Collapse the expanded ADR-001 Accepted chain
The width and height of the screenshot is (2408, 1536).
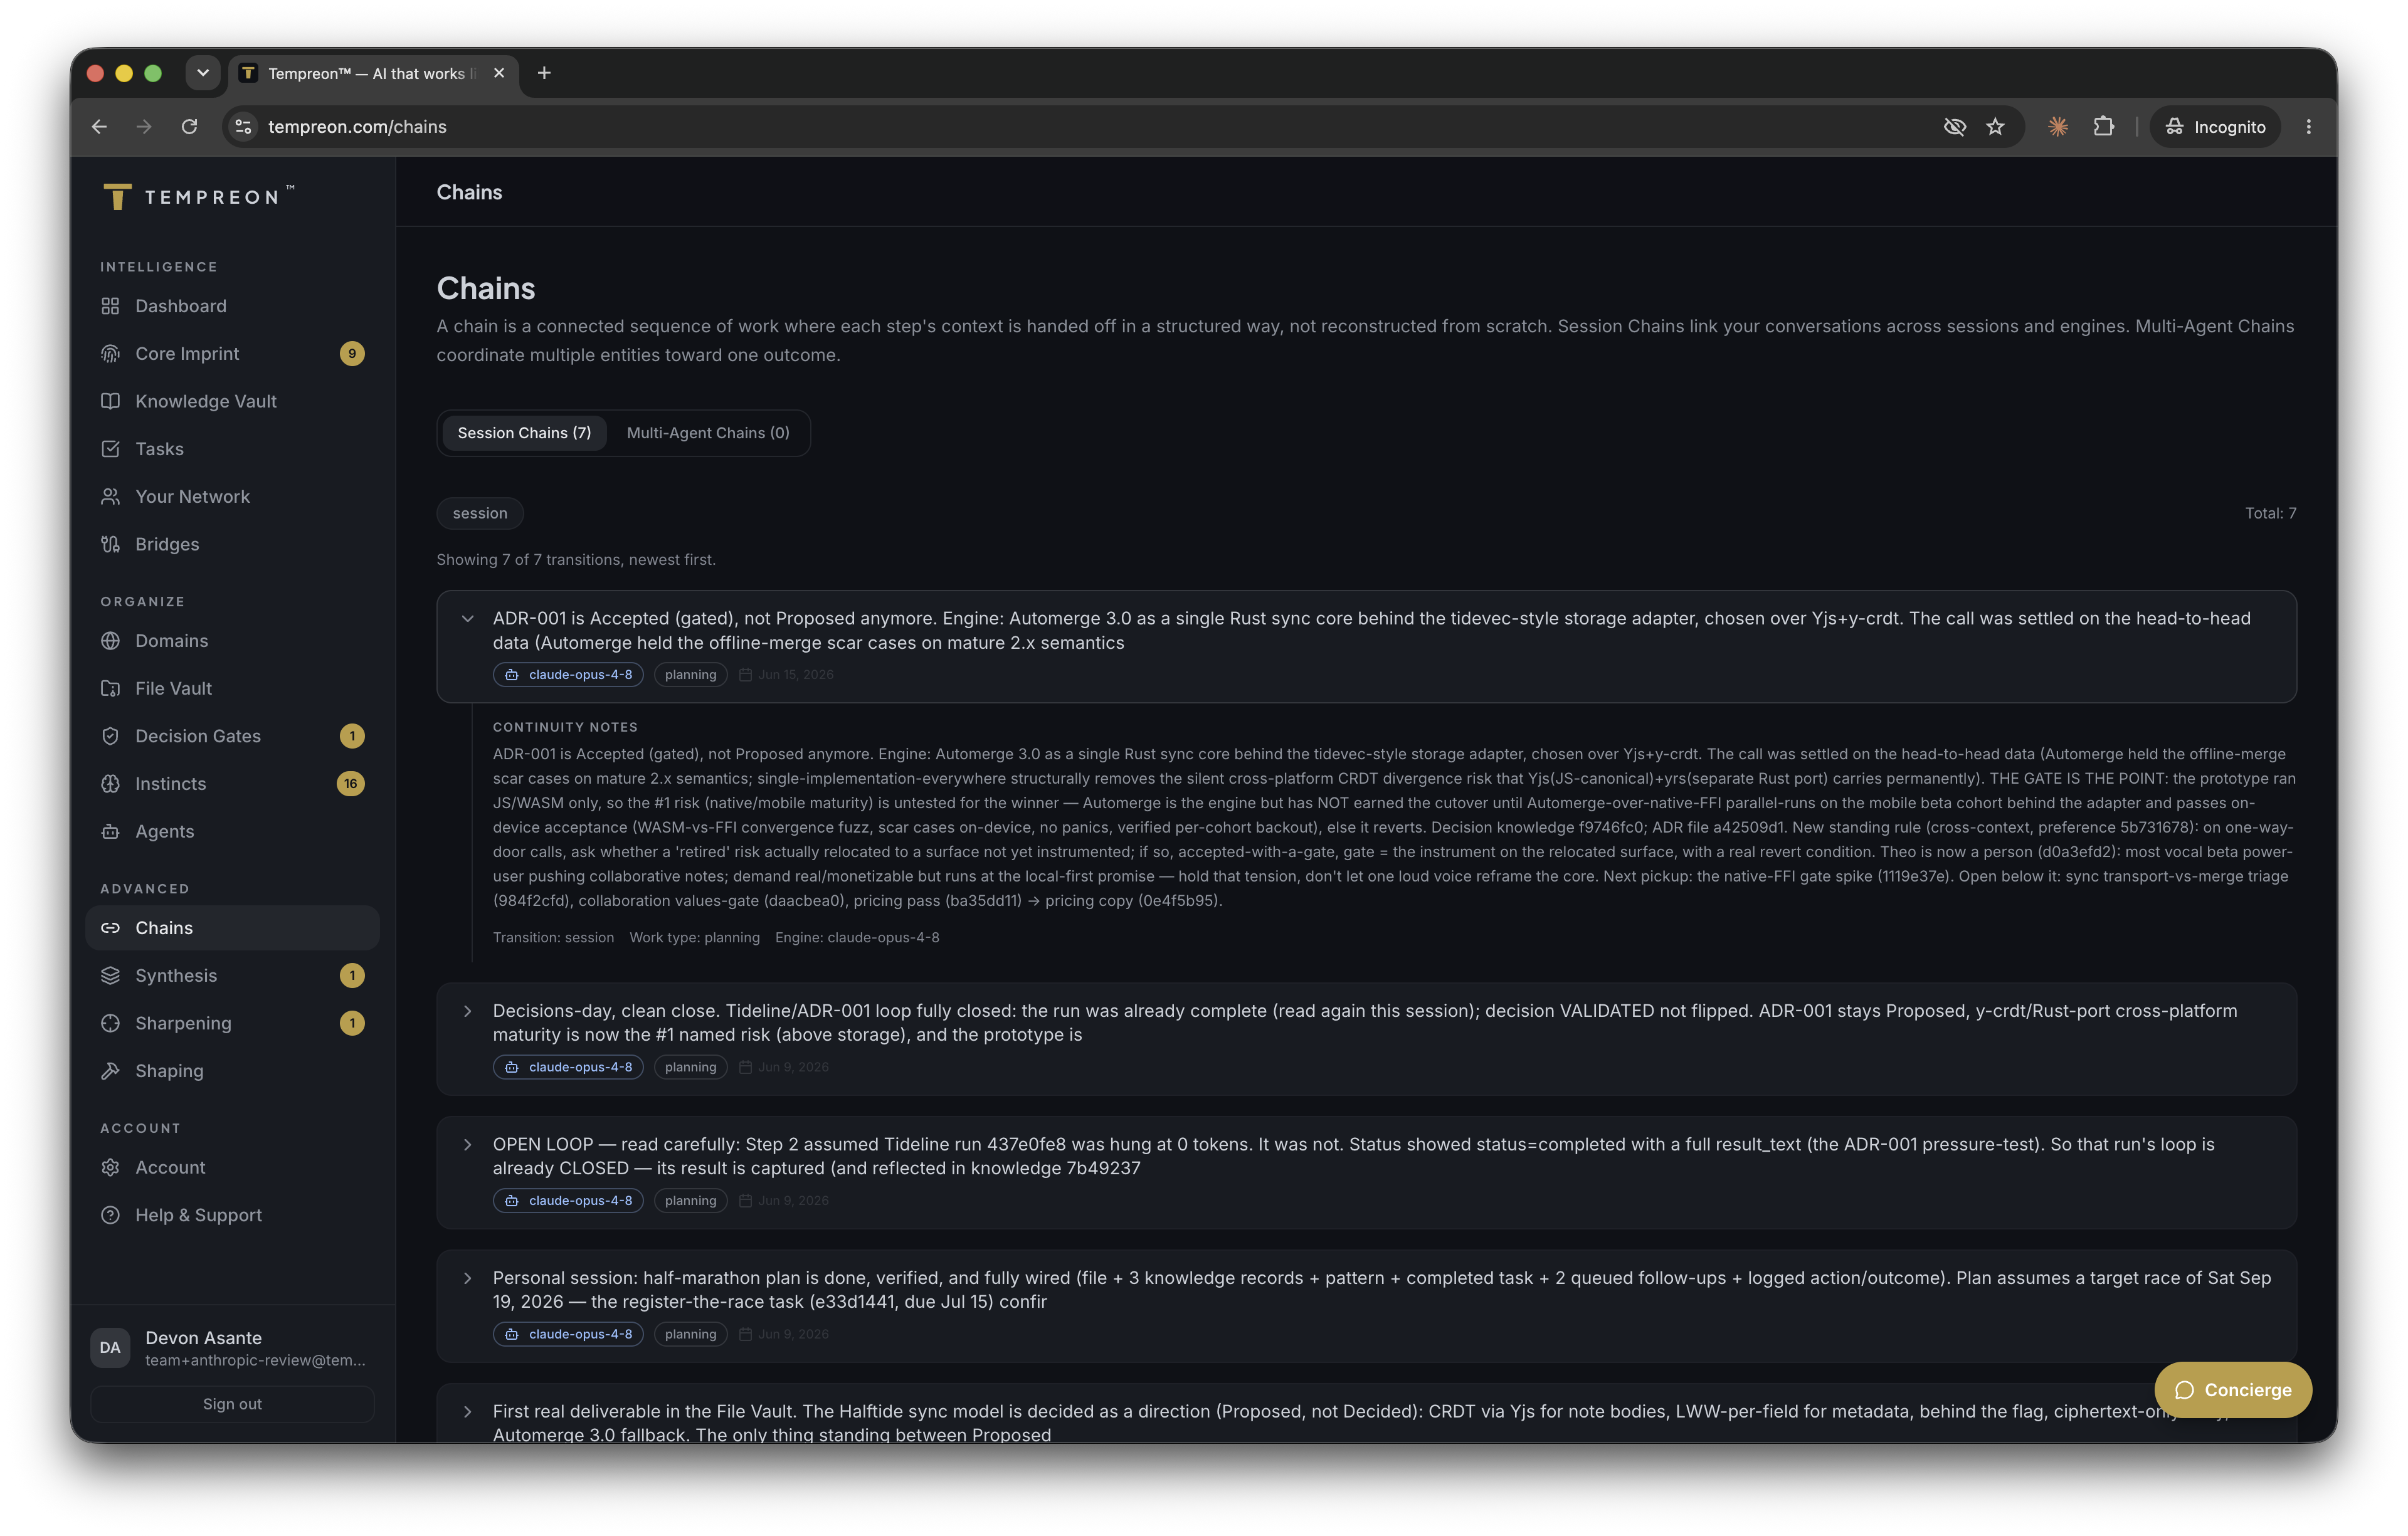pyautogui.click(x=467, y=619)
